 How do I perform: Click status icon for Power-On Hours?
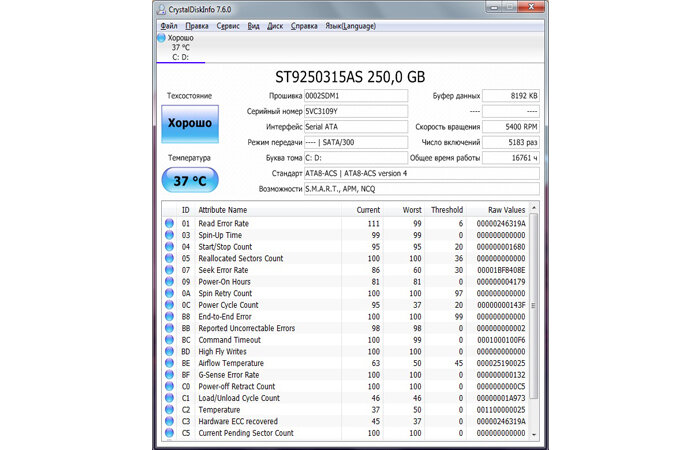[x=169, y=281]
